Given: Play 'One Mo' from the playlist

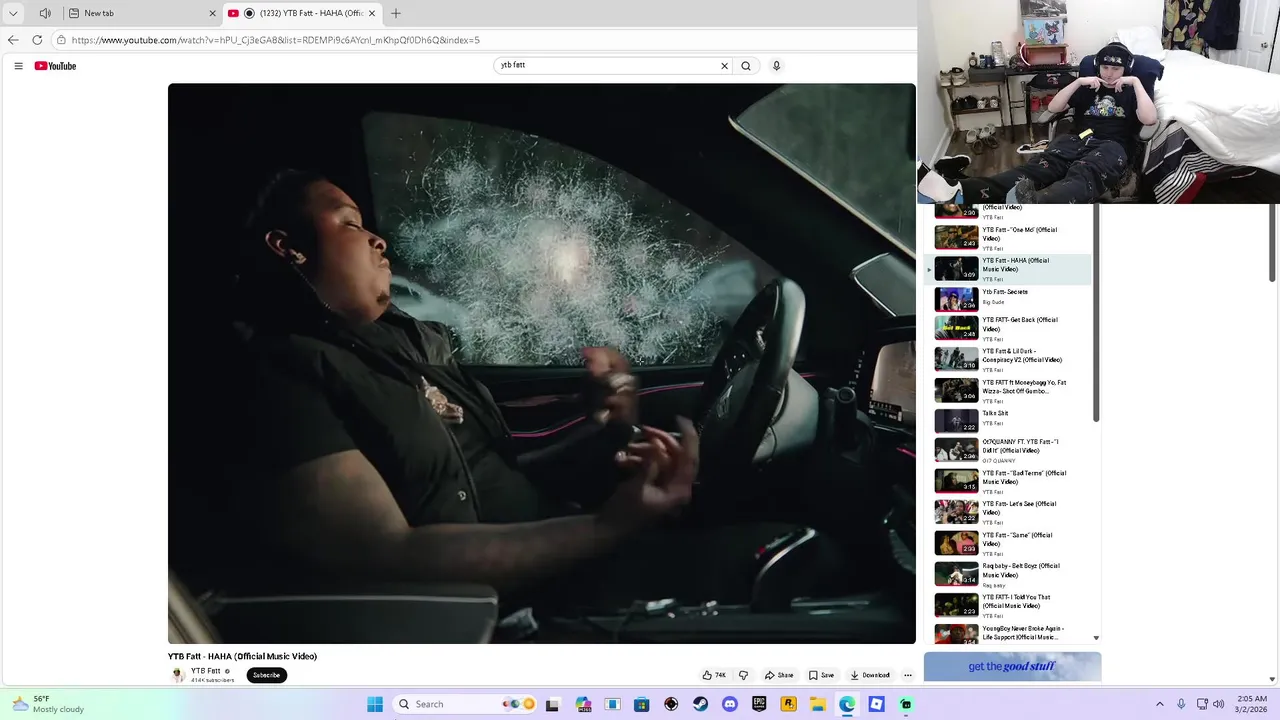Looking at the screenshot, I should click(1010, 238).
